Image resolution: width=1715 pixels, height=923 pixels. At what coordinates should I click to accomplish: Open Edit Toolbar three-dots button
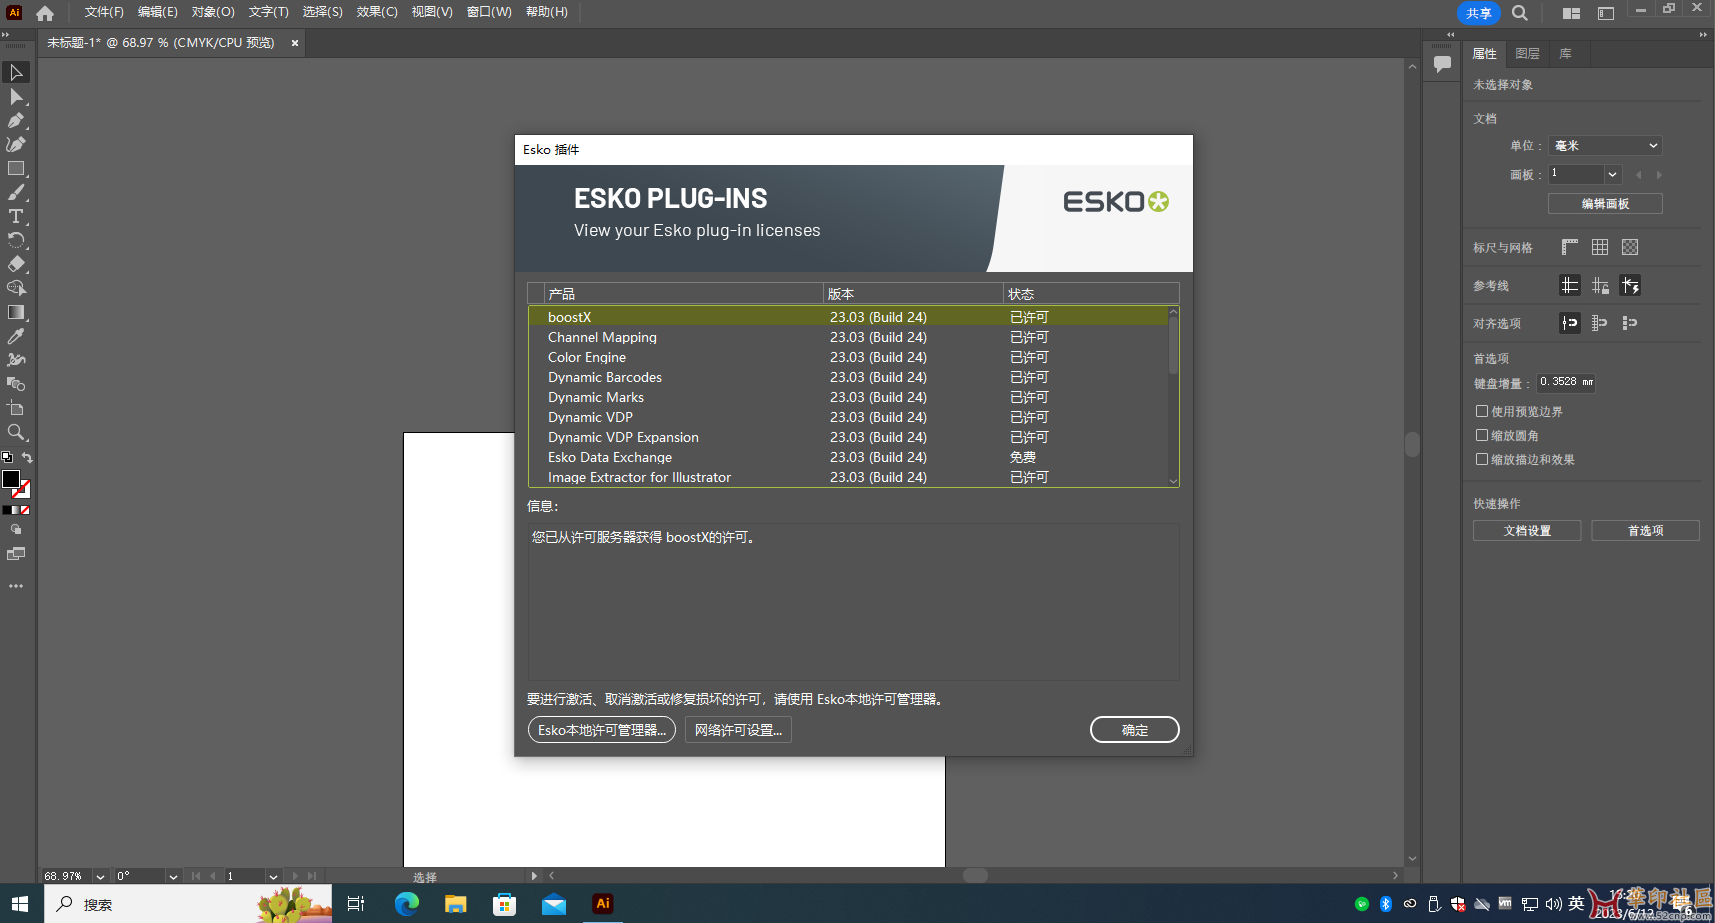click(16, 586)
